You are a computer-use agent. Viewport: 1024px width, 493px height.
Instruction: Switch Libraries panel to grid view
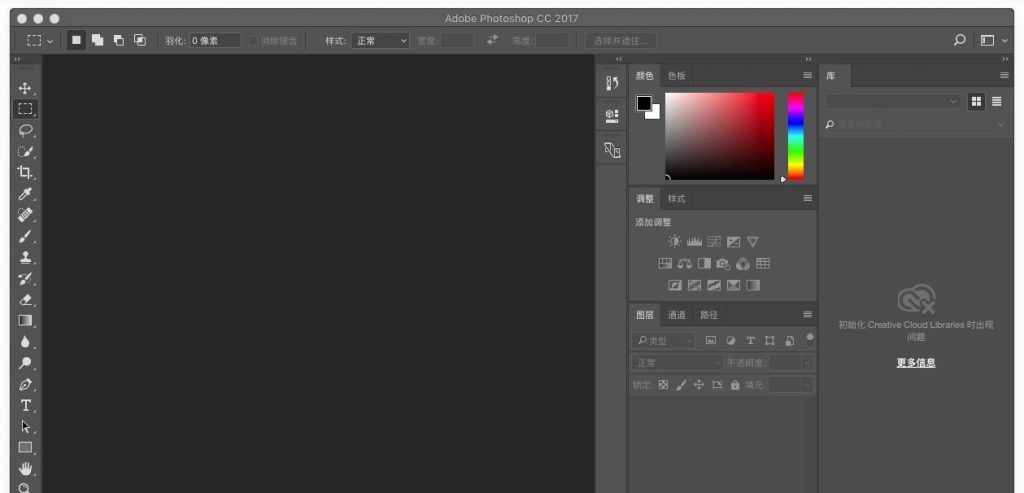click(976, 102)
